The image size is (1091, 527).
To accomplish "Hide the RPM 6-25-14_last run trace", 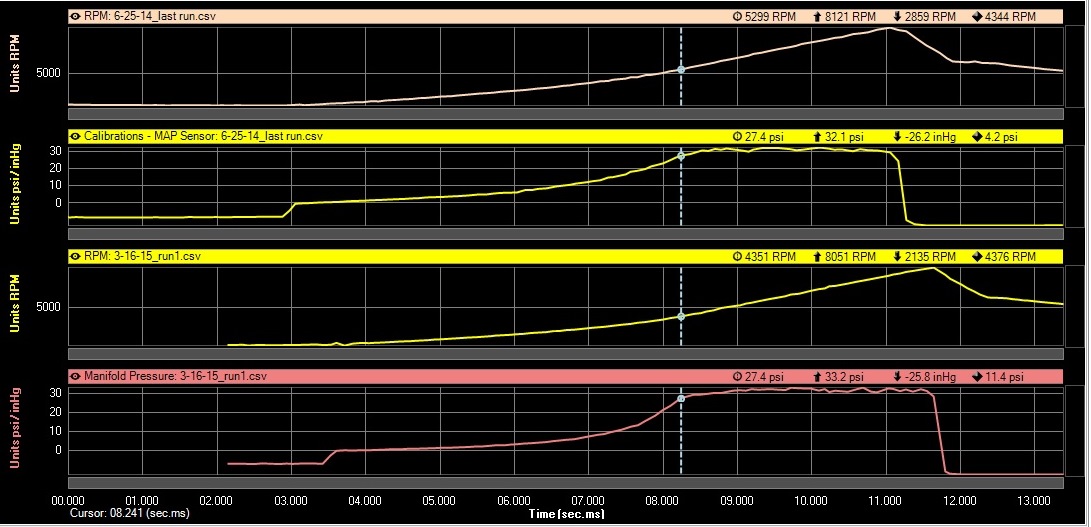I will [x=75, y=17].
